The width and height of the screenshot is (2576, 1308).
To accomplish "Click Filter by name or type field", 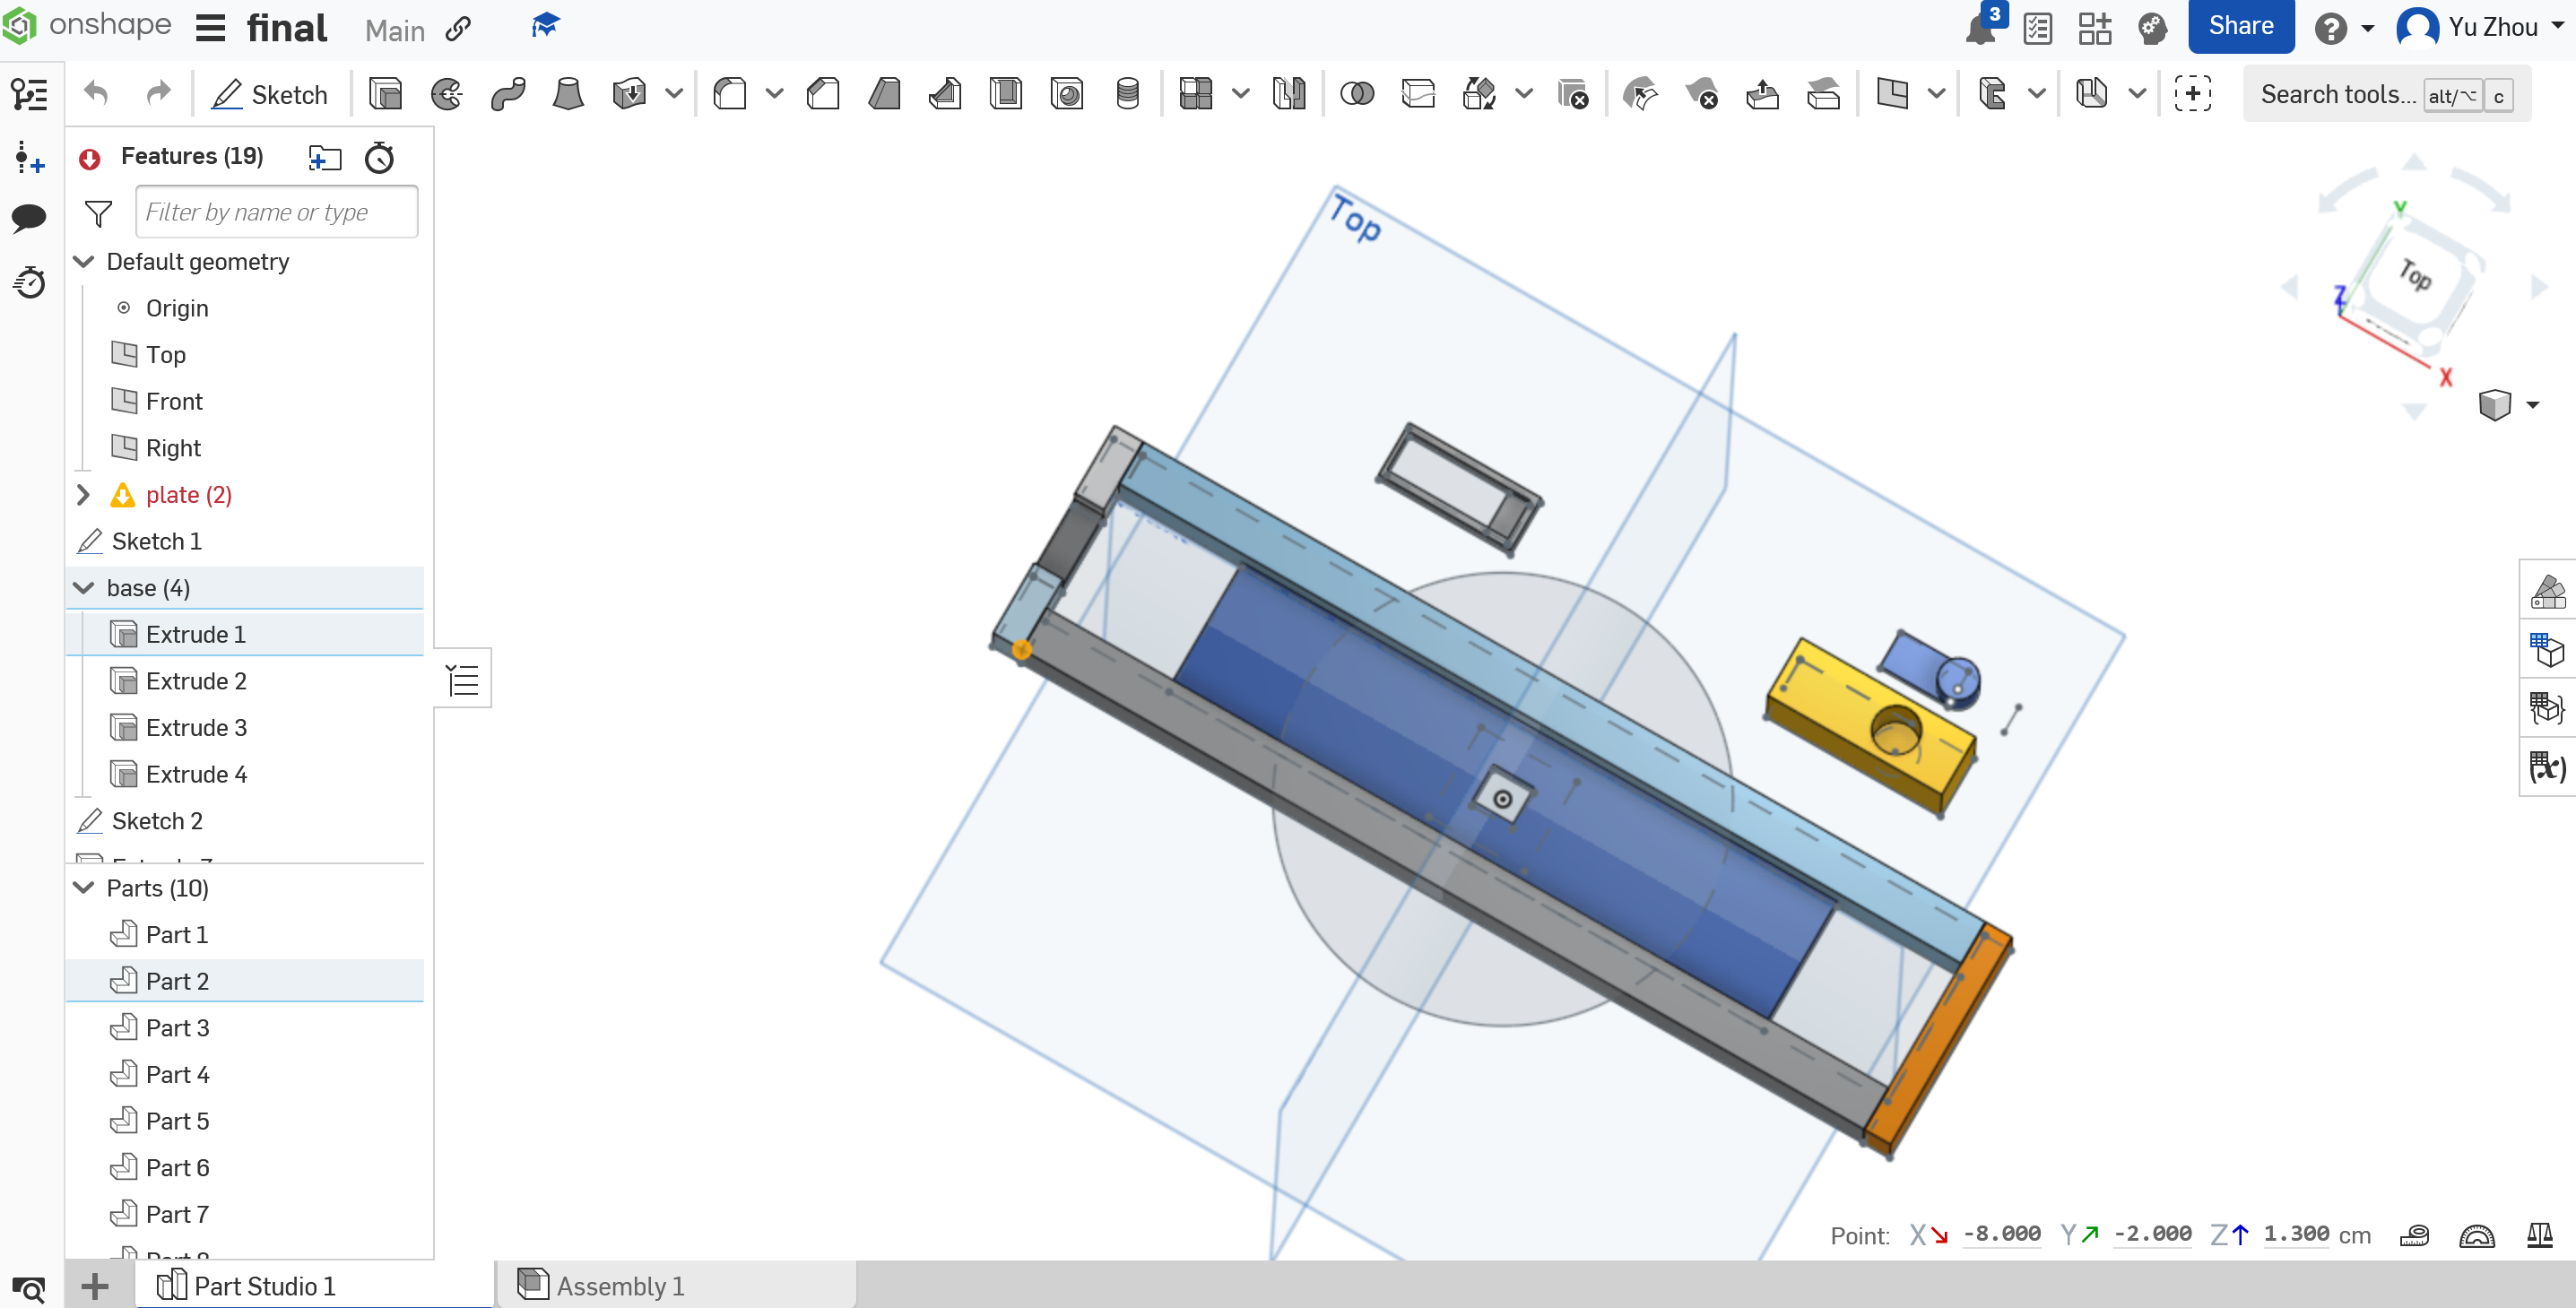I will pyautogui.click(x=273, y=212).
